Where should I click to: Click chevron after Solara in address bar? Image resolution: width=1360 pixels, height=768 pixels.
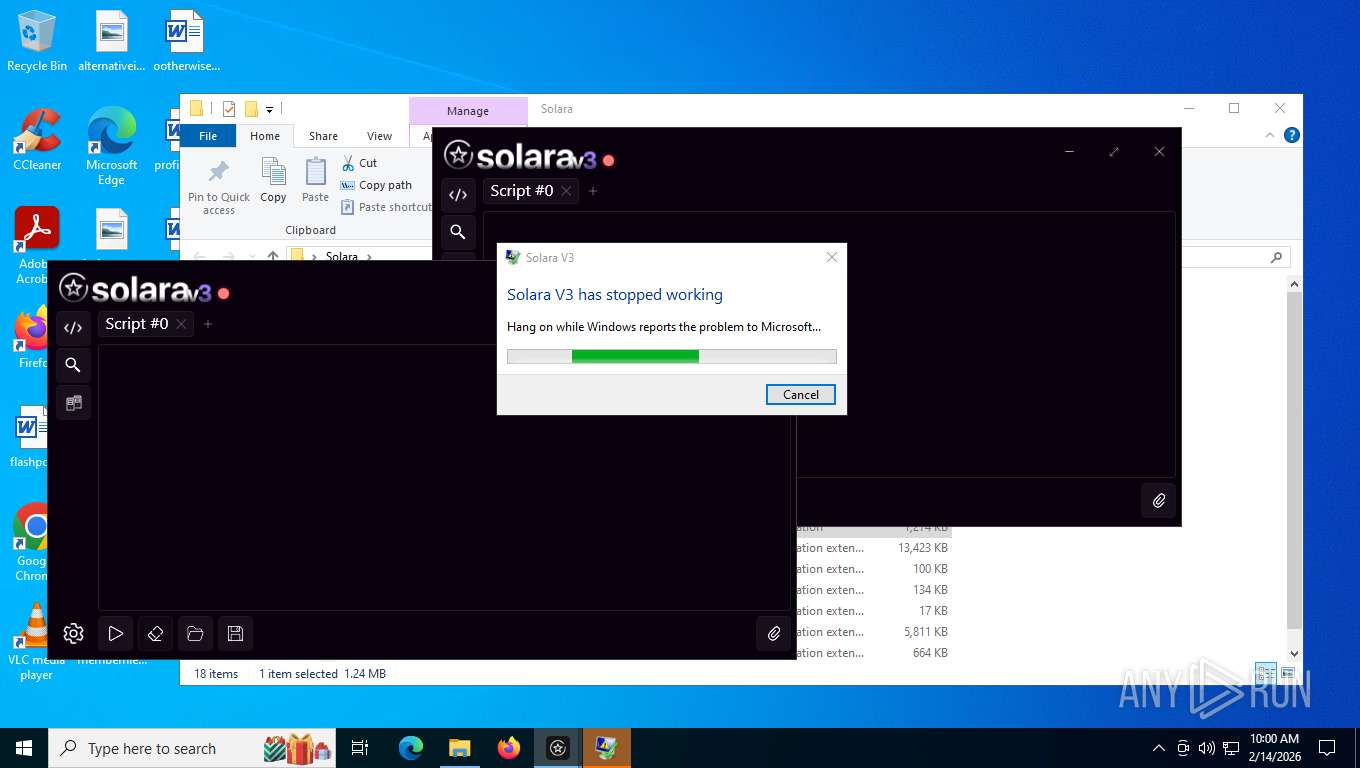click(368, 257)
